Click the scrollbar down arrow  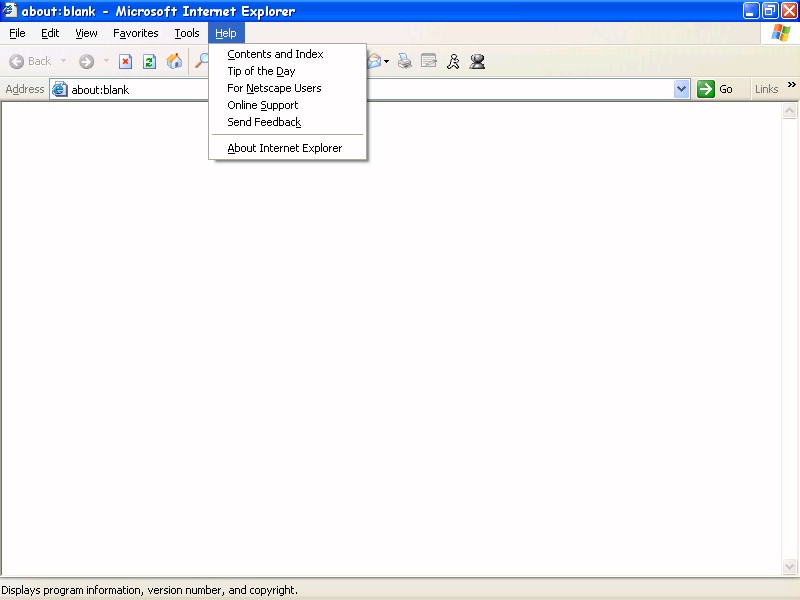789,566
